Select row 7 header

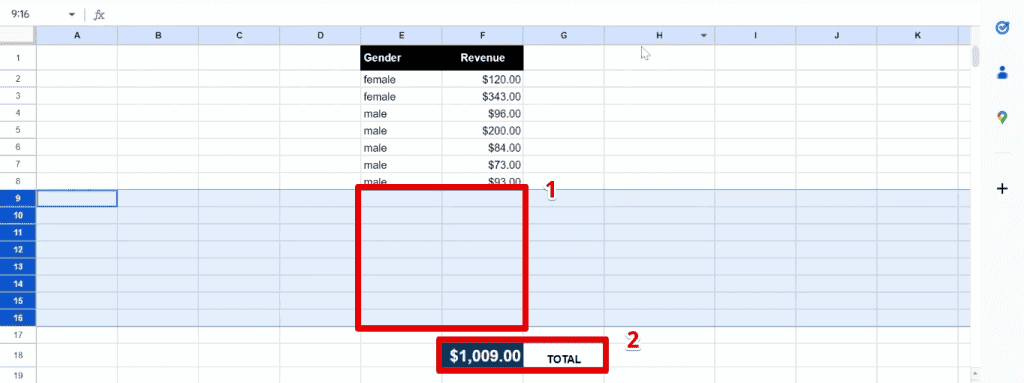coord(18,164)
